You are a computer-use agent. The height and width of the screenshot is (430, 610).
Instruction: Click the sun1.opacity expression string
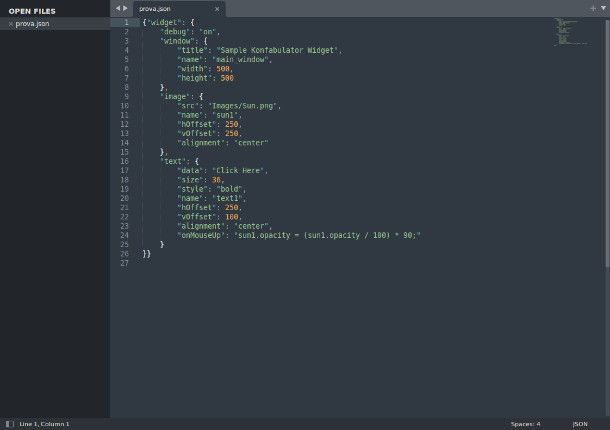tap(327, 235)
